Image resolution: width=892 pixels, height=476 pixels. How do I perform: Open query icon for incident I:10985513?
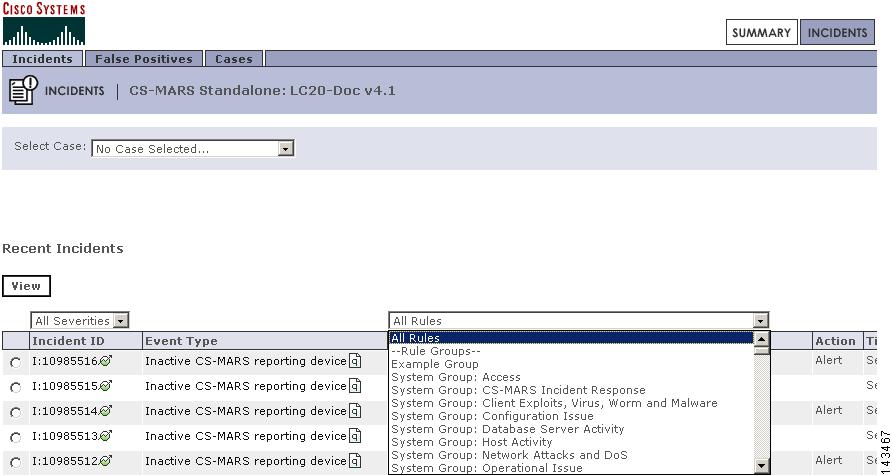pos(355,436)
